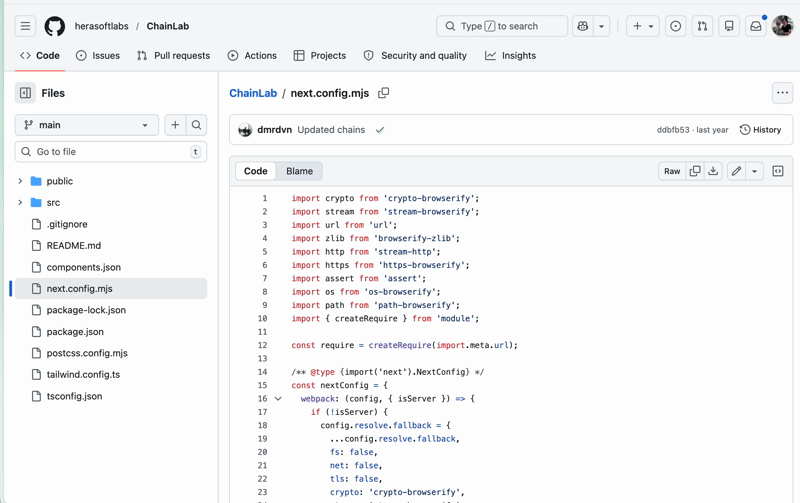Go to the Pull requests tab

tap(173, 56)
